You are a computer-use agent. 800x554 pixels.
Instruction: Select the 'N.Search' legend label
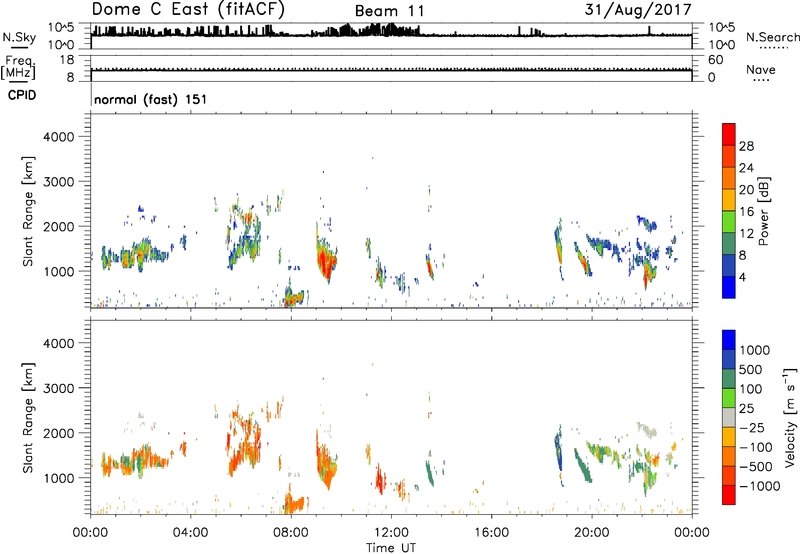(x=772, y=37)
